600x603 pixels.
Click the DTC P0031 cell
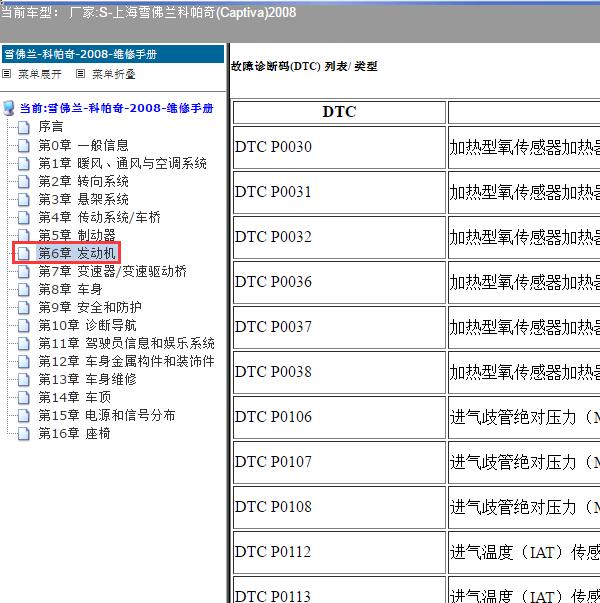click(339, 192)
